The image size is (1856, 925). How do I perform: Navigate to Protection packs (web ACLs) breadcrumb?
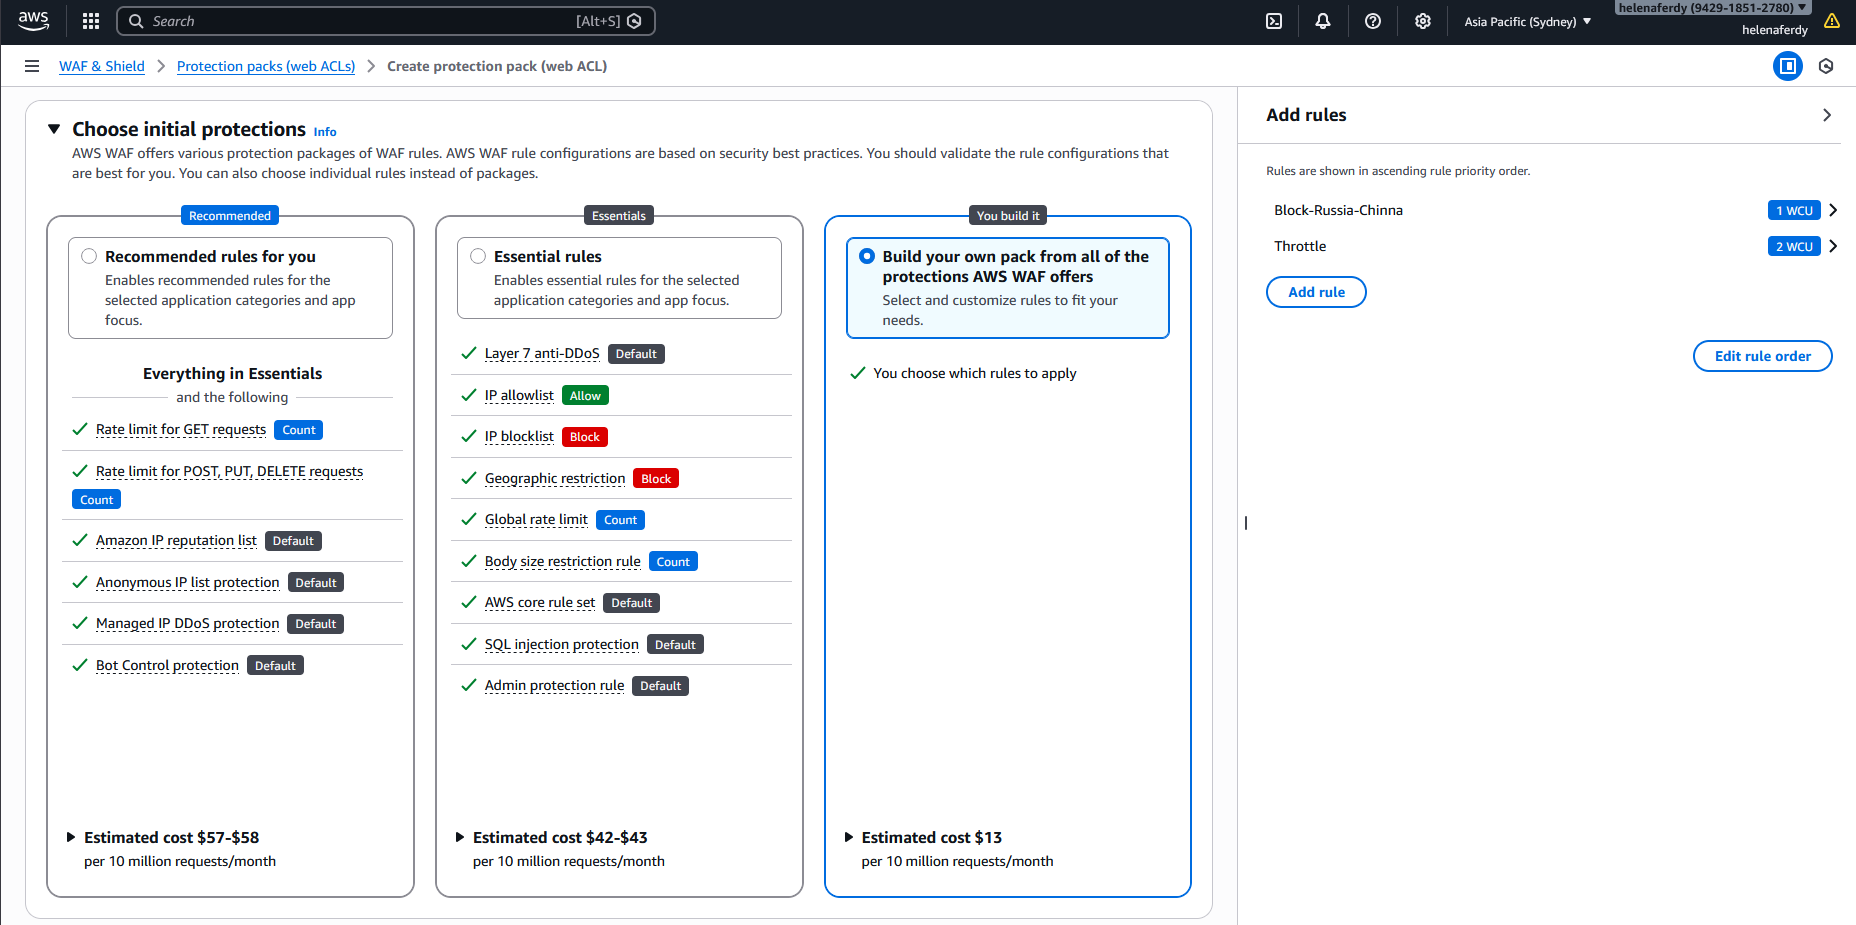(265, 66)
